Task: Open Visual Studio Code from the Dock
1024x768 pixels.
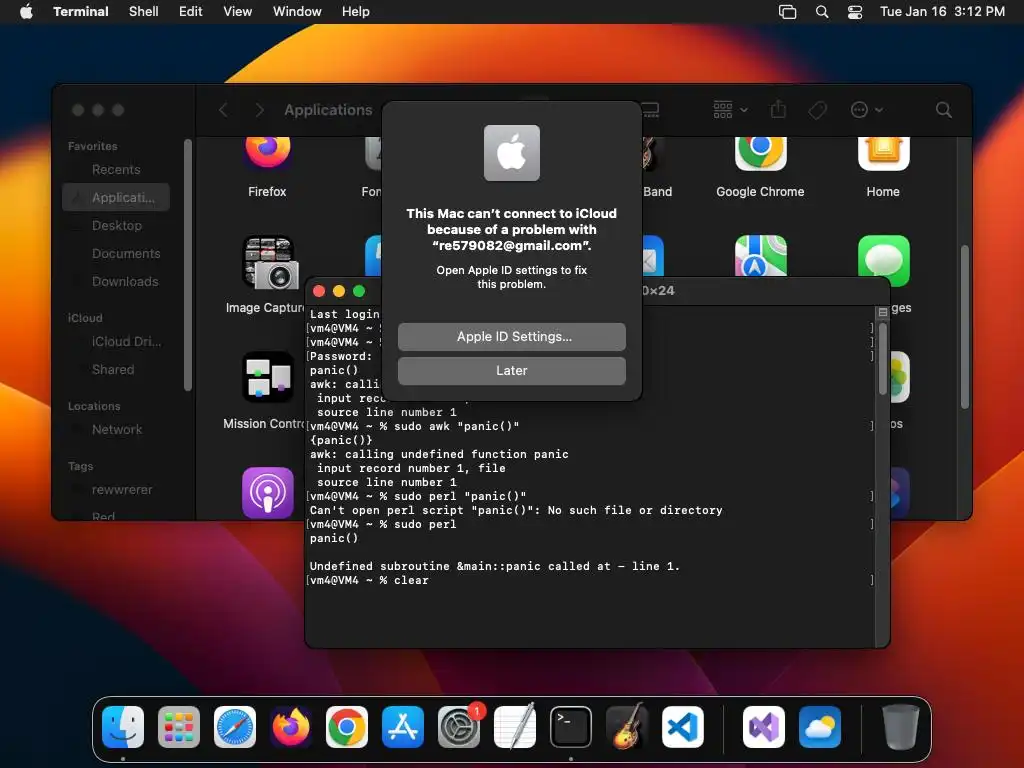Action: (682, 727)
